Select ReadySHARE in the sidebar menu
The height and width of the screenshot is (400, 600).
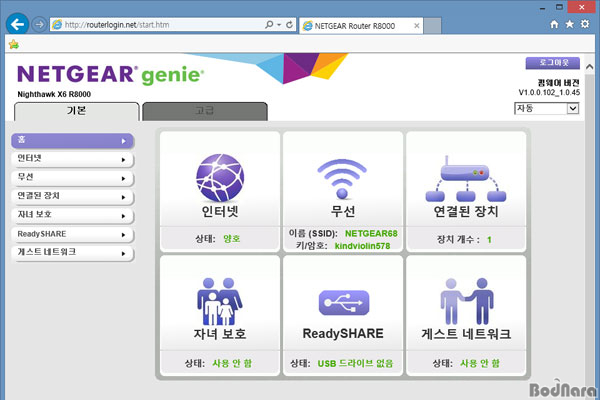72,234
